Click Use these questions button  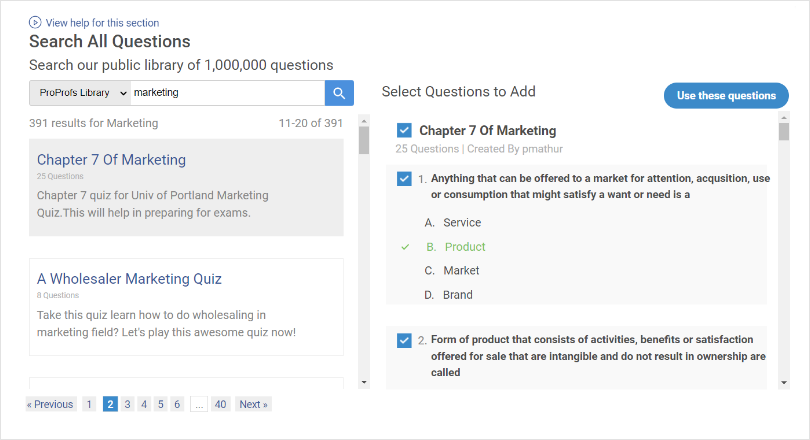tap(726, 96)
